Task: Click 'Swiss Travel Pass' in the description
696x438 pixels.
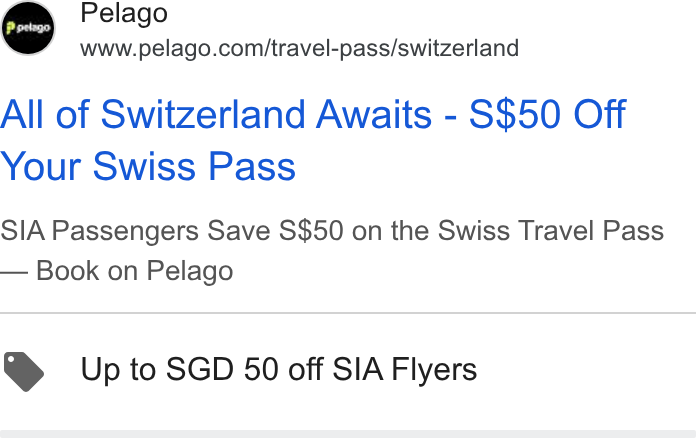Action: (x=550, y=231)
